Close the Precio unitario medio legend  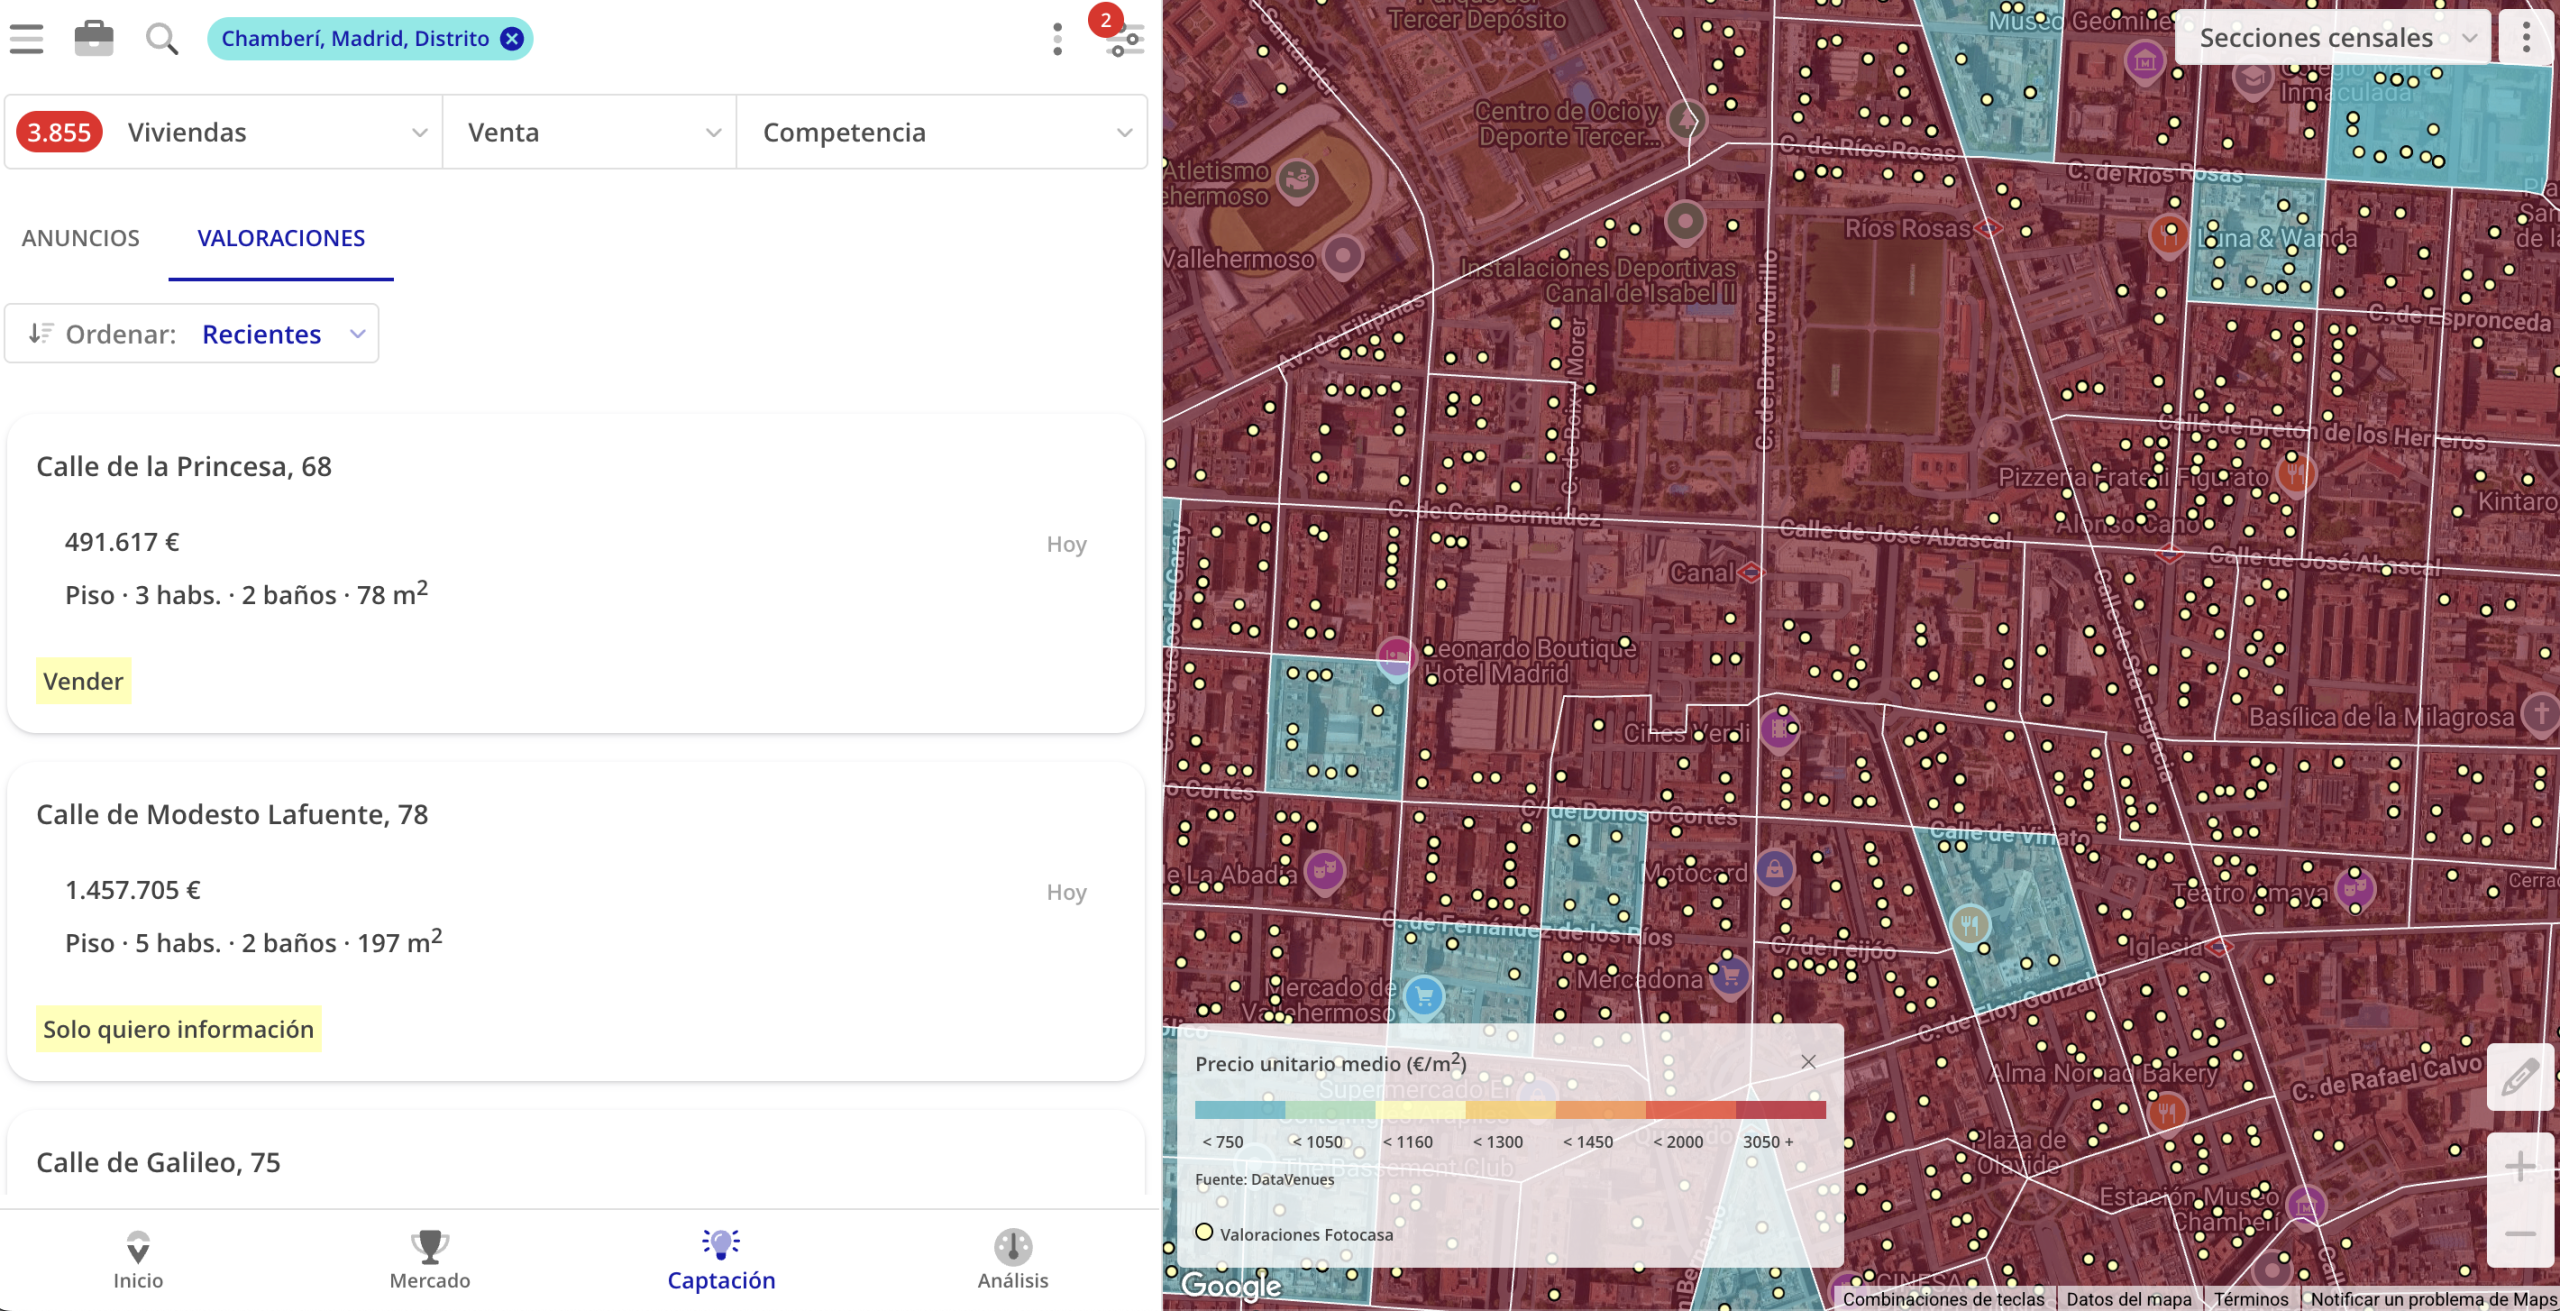pyautogui.click(x=1808, y=1061)
